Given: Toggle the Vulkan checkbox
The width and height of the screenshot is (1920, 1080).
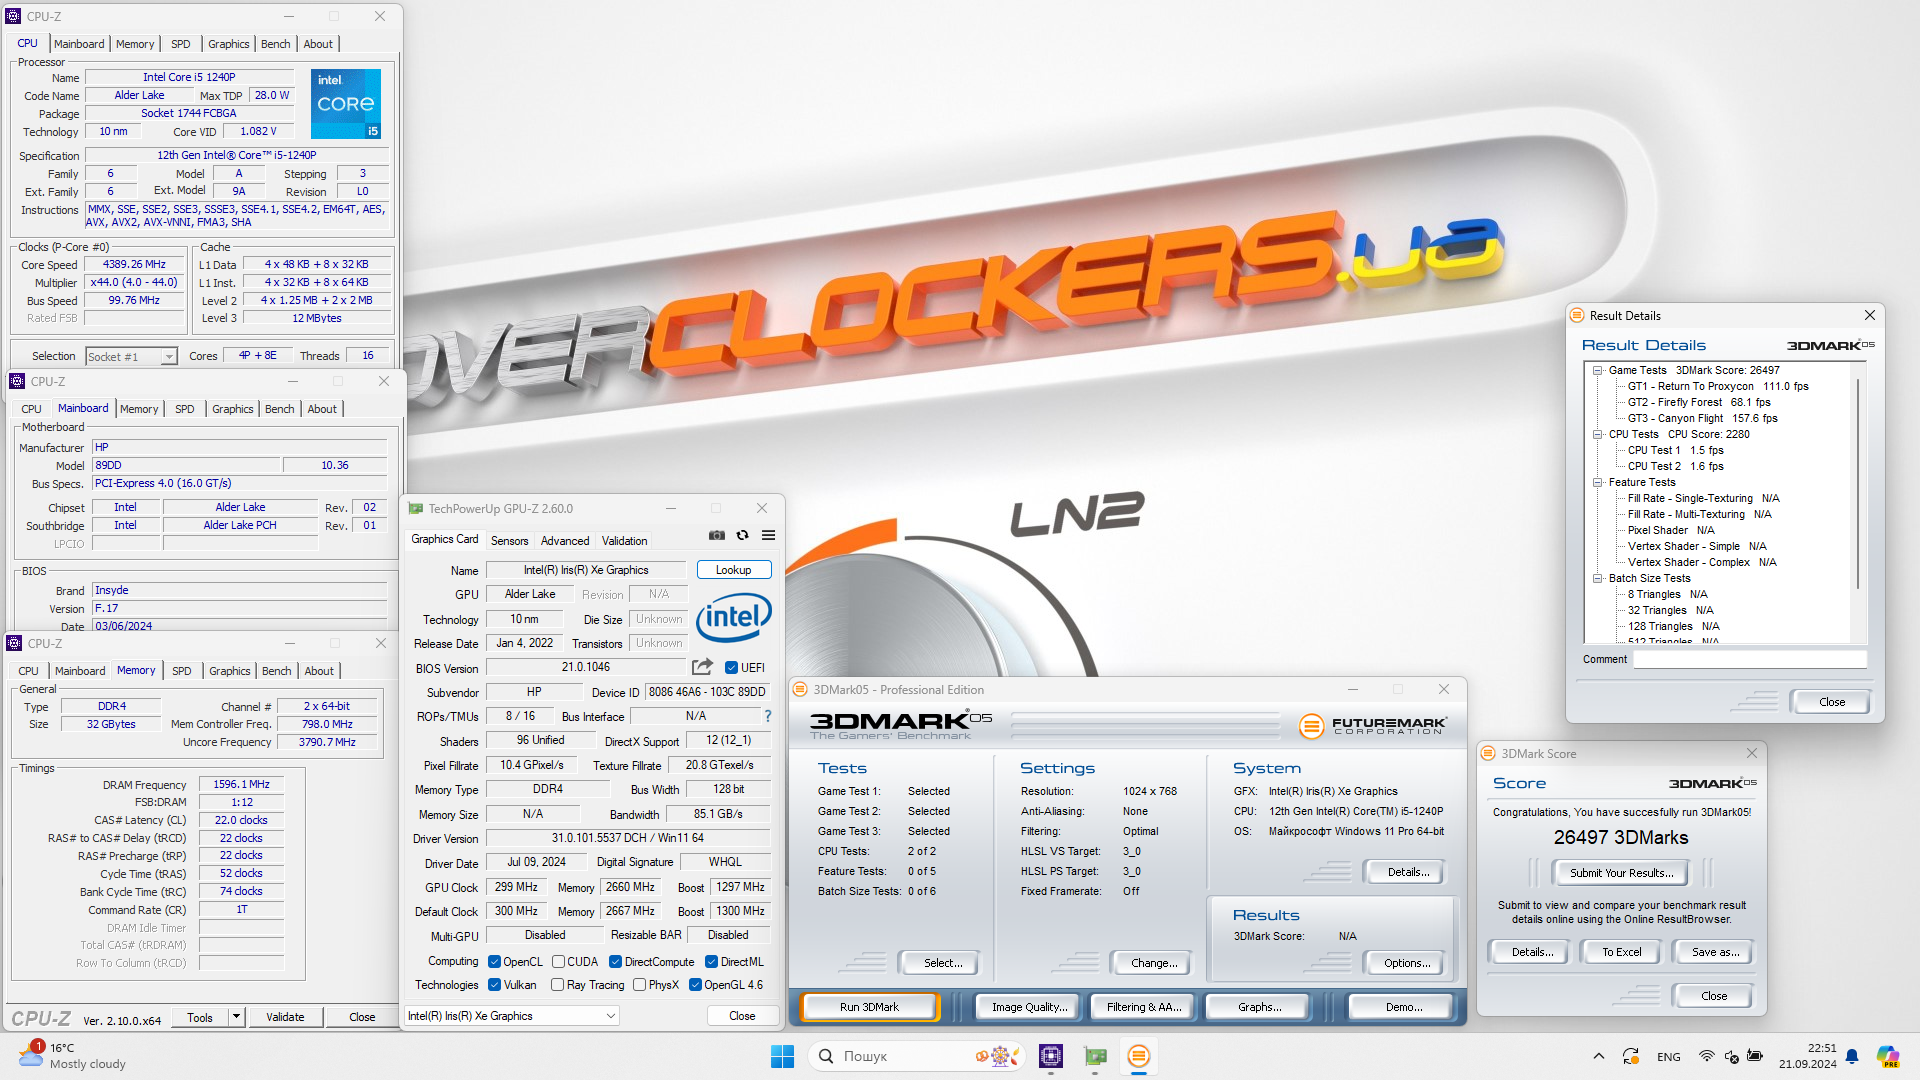Looking at the screenshot, I should click(494, 985).
